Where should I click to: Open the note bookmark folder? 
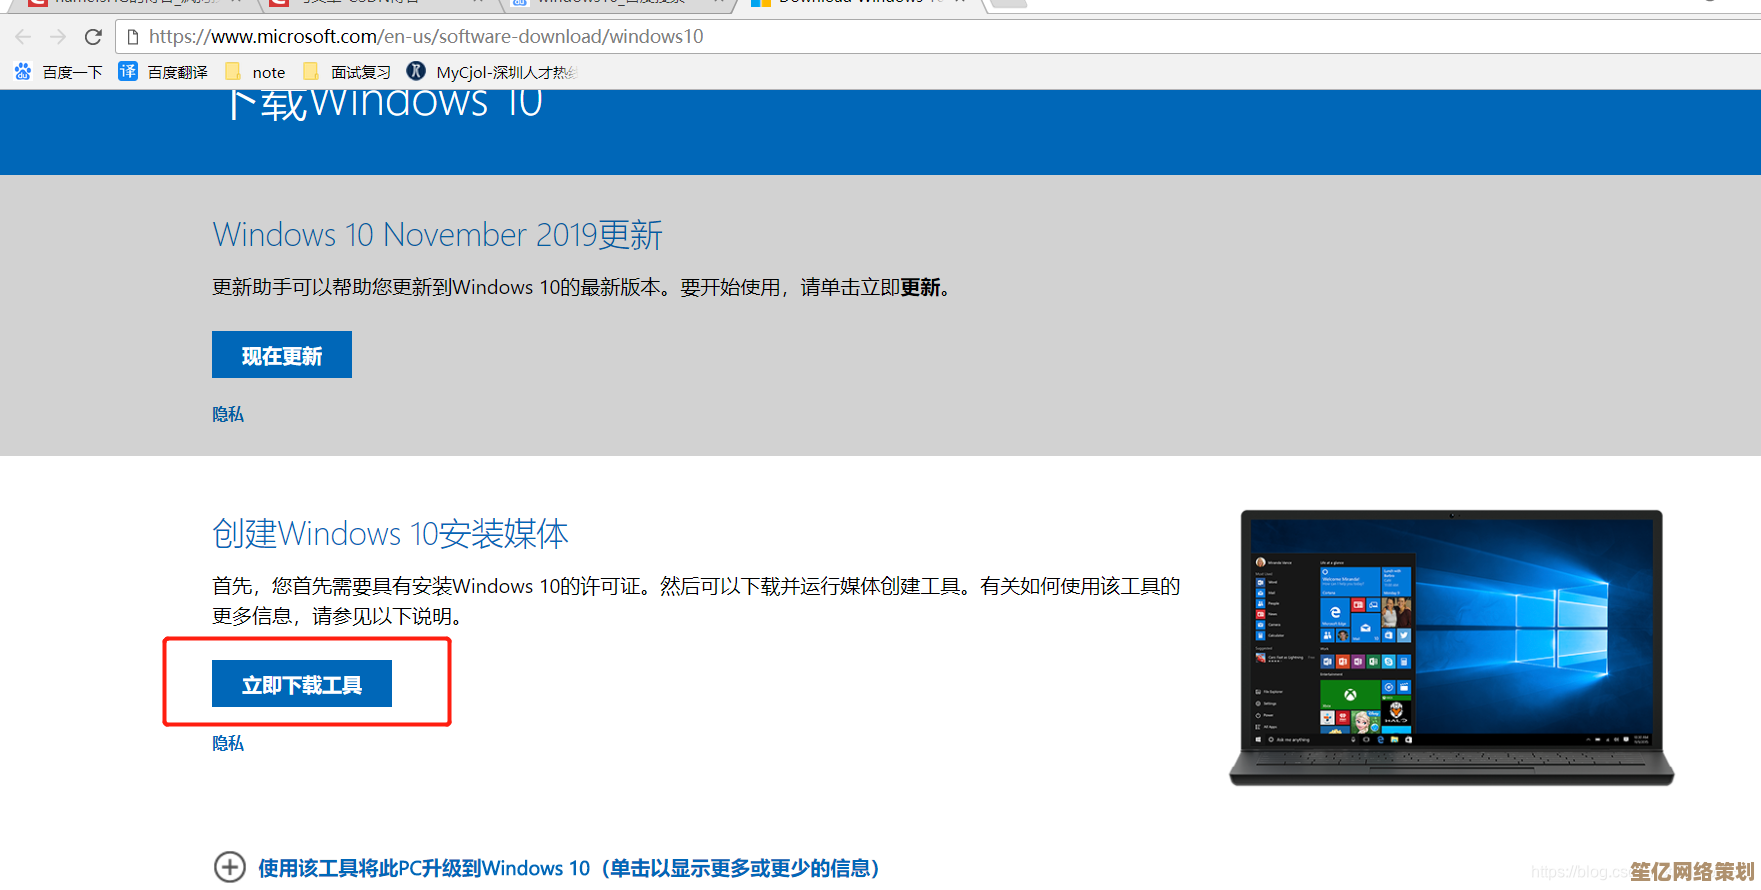click(256, 72)
